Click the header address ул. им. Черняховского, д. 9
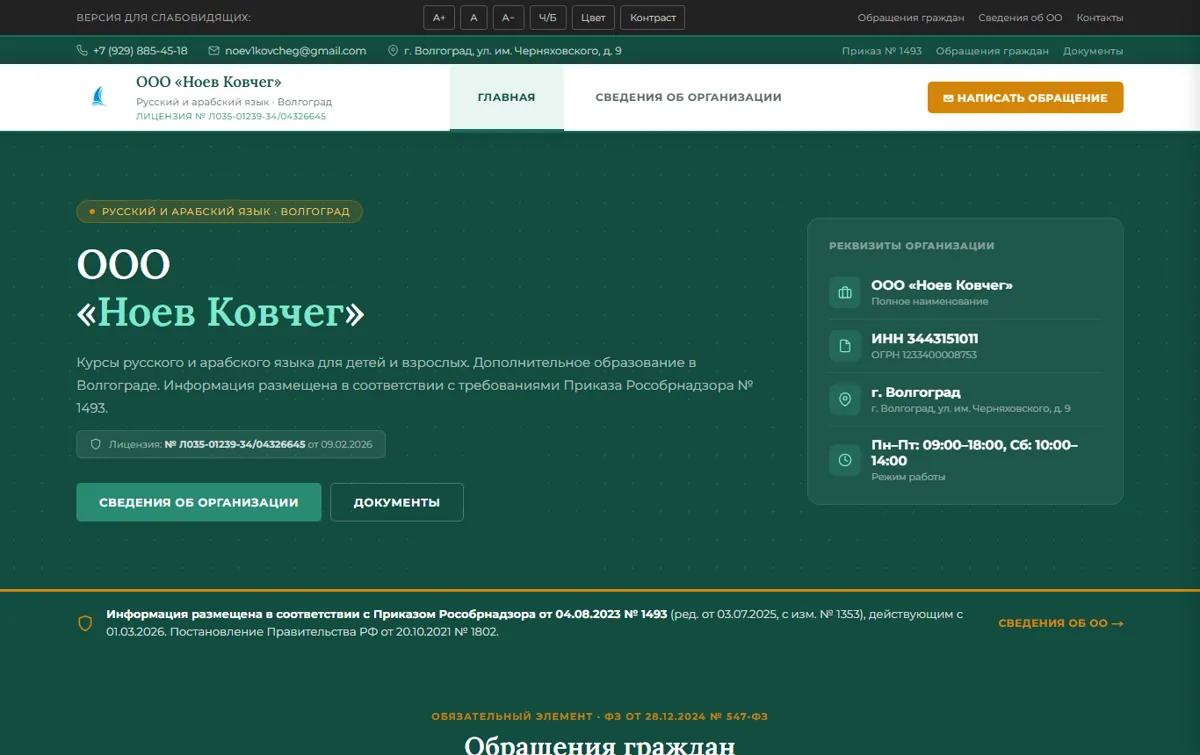The image size is (1200, 755). (x=512, y=51)
